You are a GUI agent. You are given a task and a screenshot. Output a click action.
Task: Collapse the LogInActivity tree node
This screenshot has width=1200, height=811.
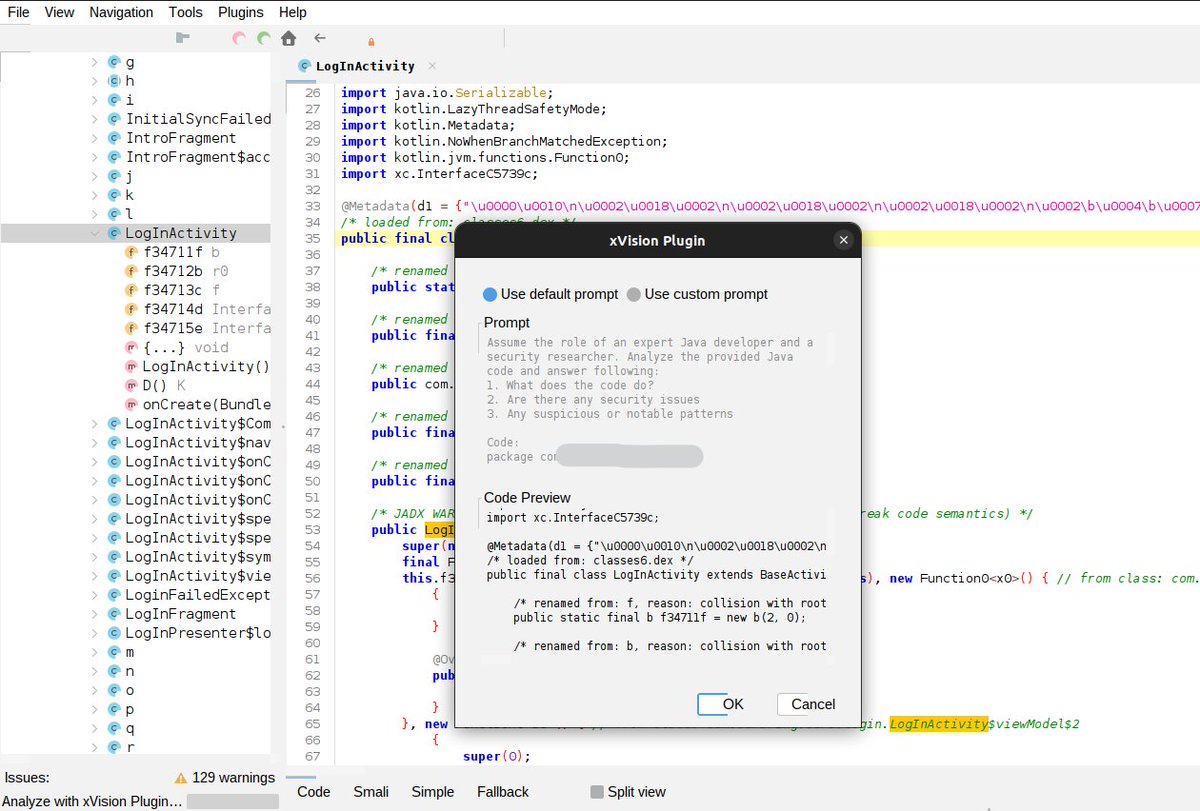tap(94, 232)
